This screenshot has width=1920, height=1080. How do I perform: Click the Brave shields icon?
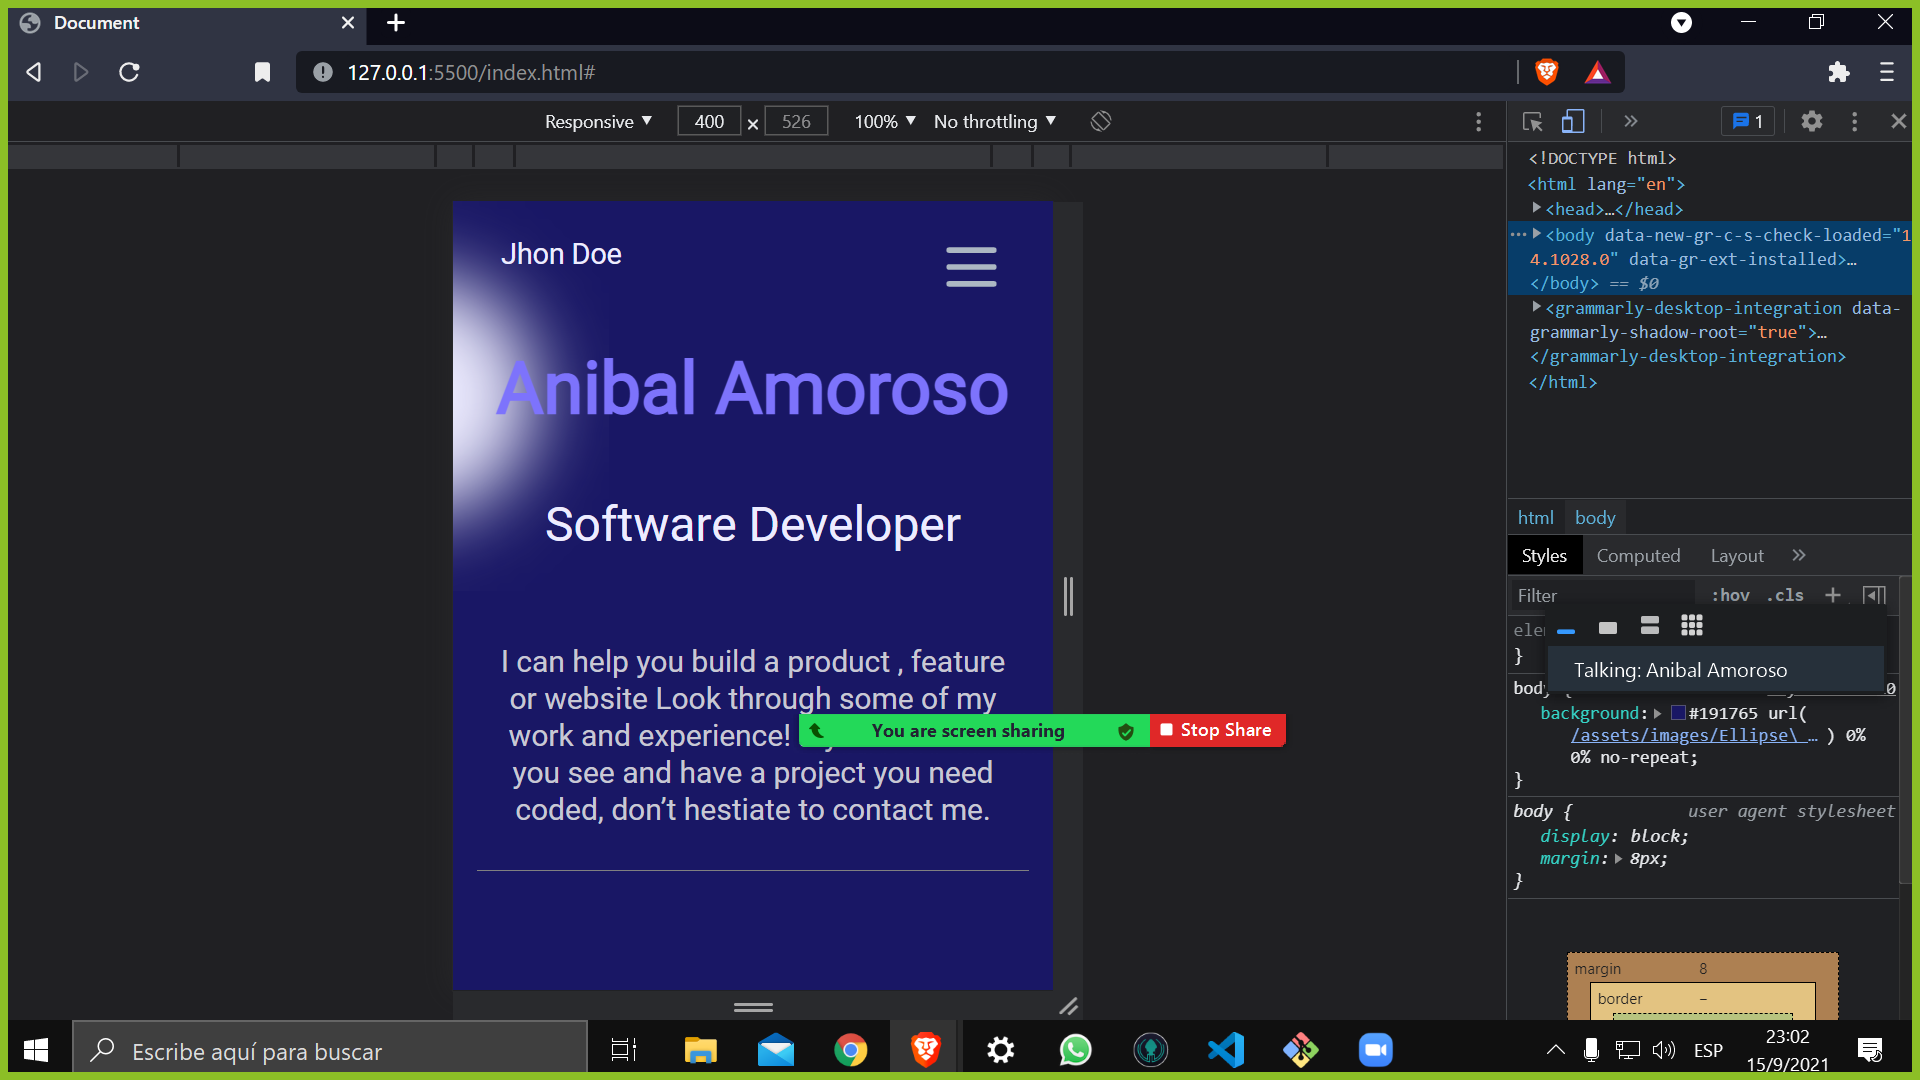1547,72
